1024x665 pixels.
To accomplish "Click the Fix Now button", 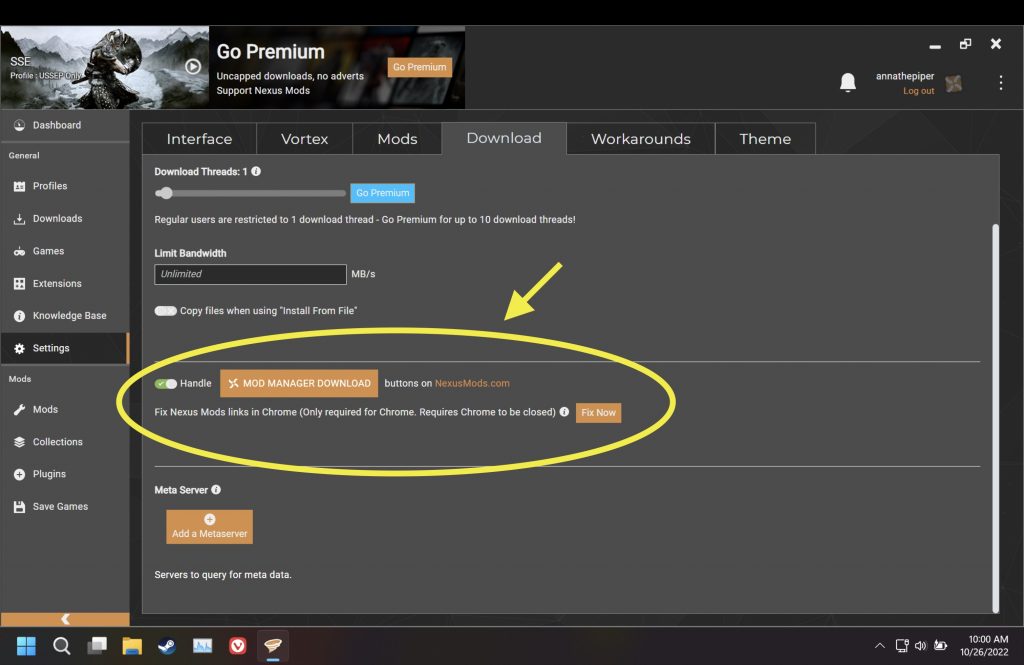I will [x=598, y=412].
